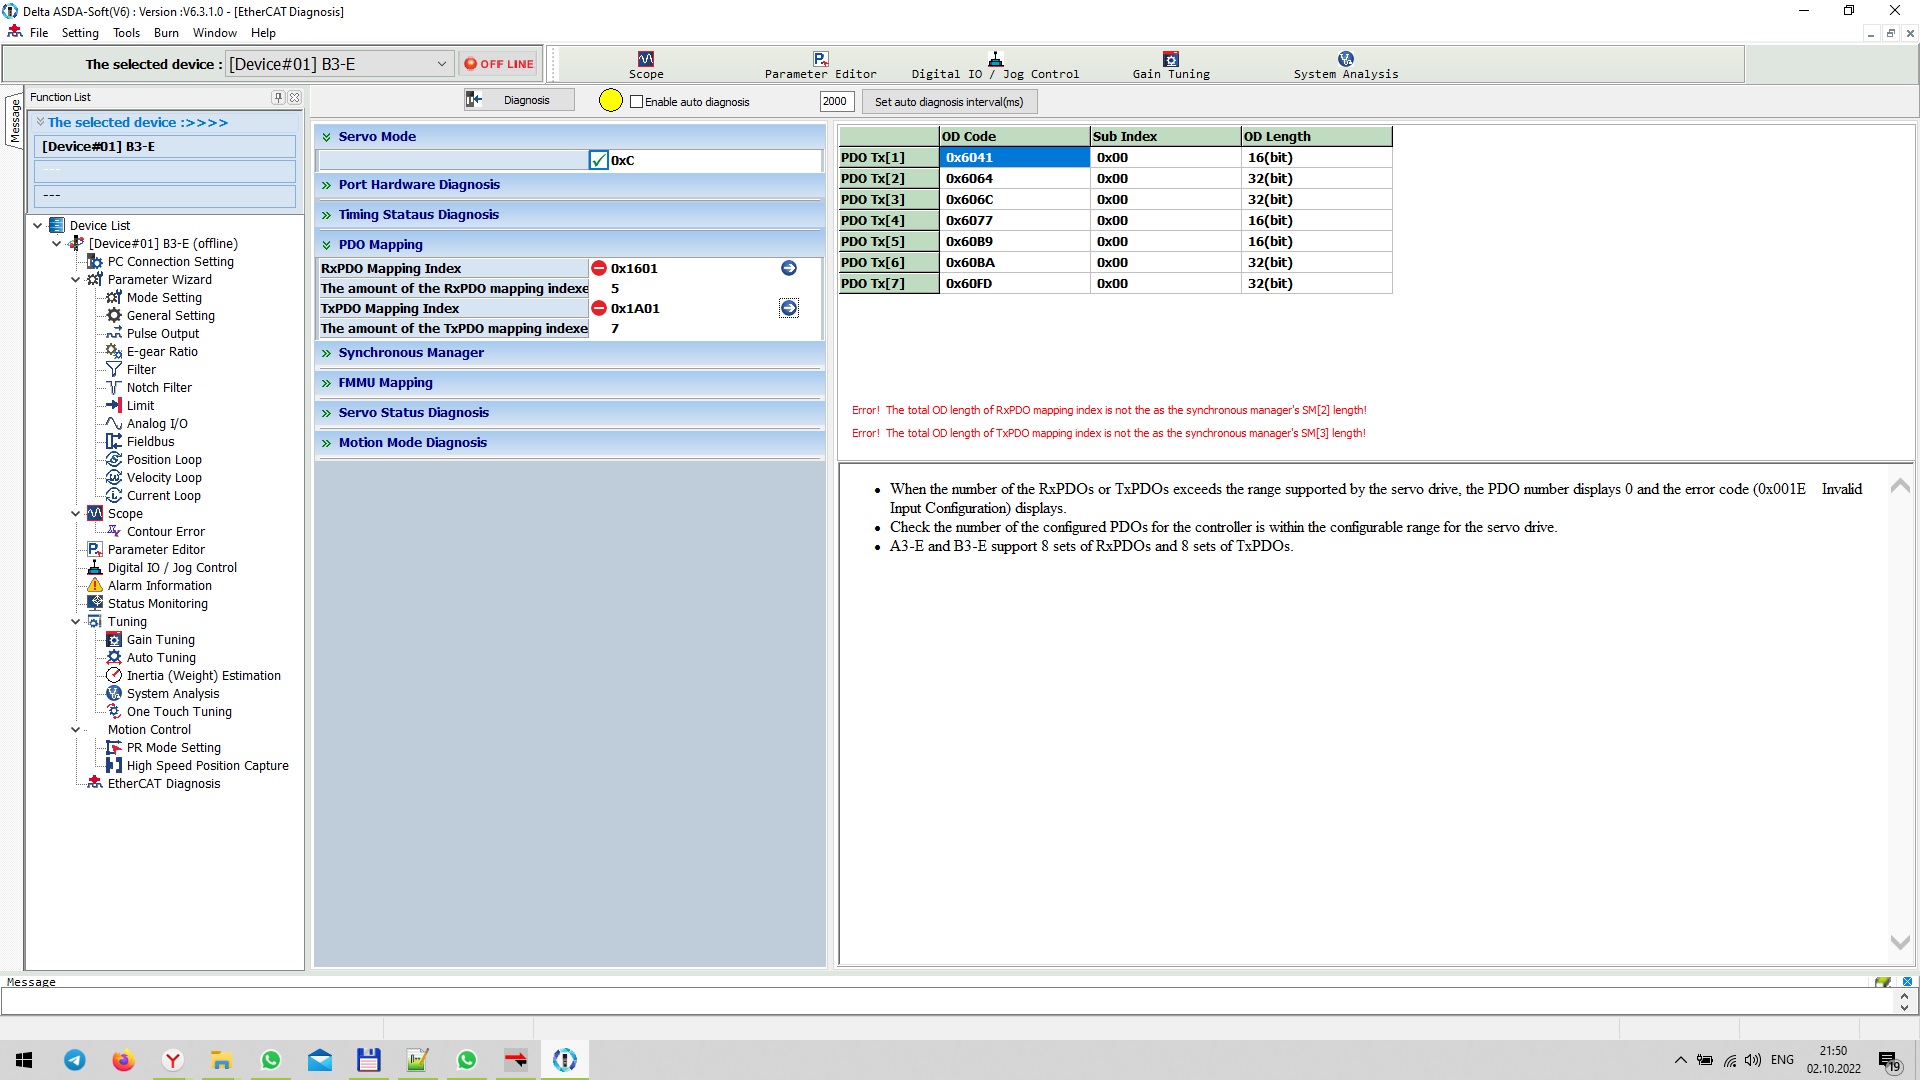The image size is (1920, 1080).
Task: Expand the Synchronous Manager section
Action: coord(326,353)
